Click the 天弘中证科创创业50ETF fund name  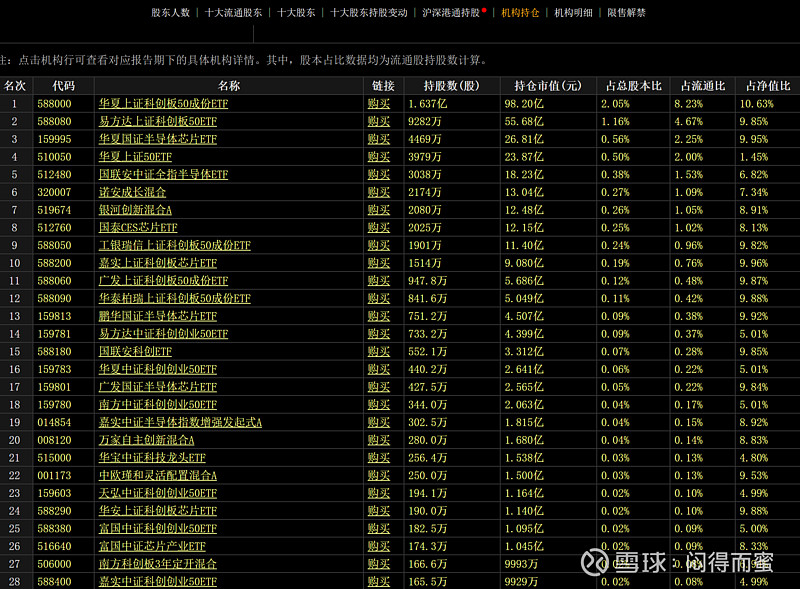(158, 494)
